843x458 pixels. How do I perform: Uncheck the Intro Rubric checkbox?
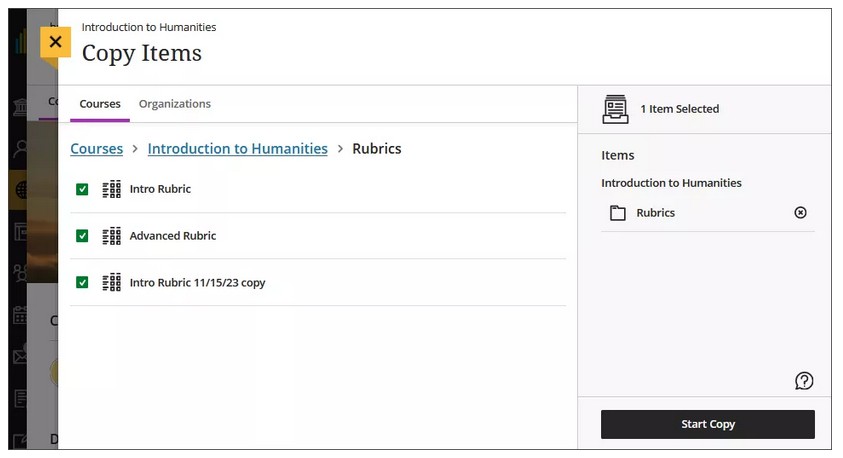pos(82,189)
